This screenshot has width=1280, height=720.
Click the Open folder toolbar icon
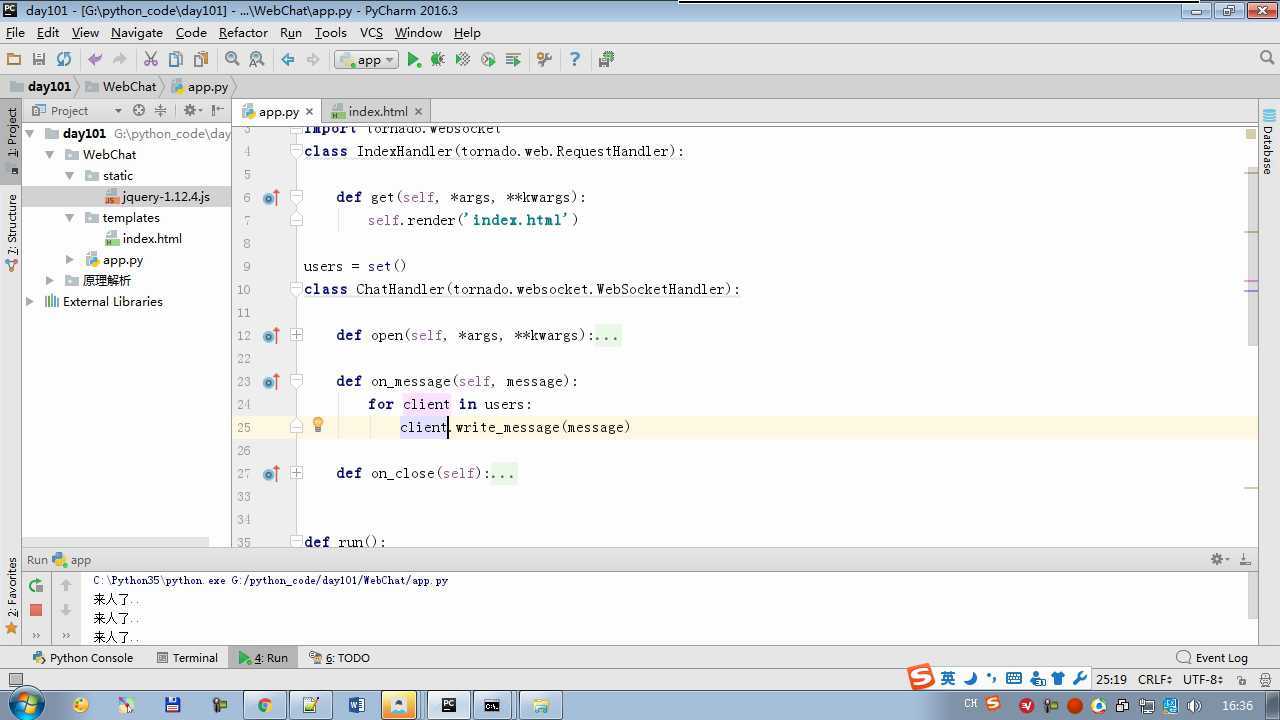point(14,60)
